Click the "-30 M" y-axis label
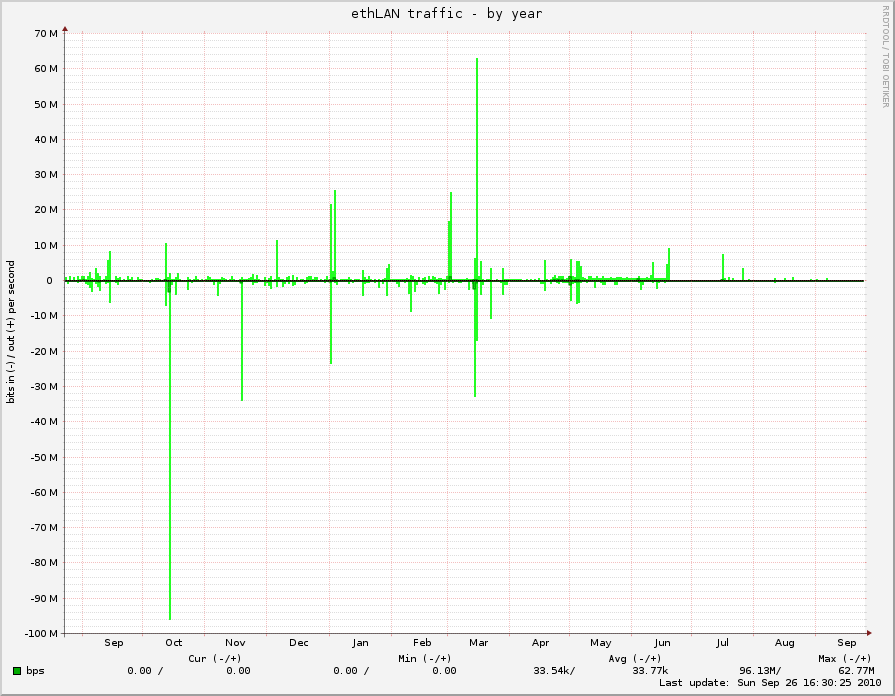 click(x=44, y=387)
